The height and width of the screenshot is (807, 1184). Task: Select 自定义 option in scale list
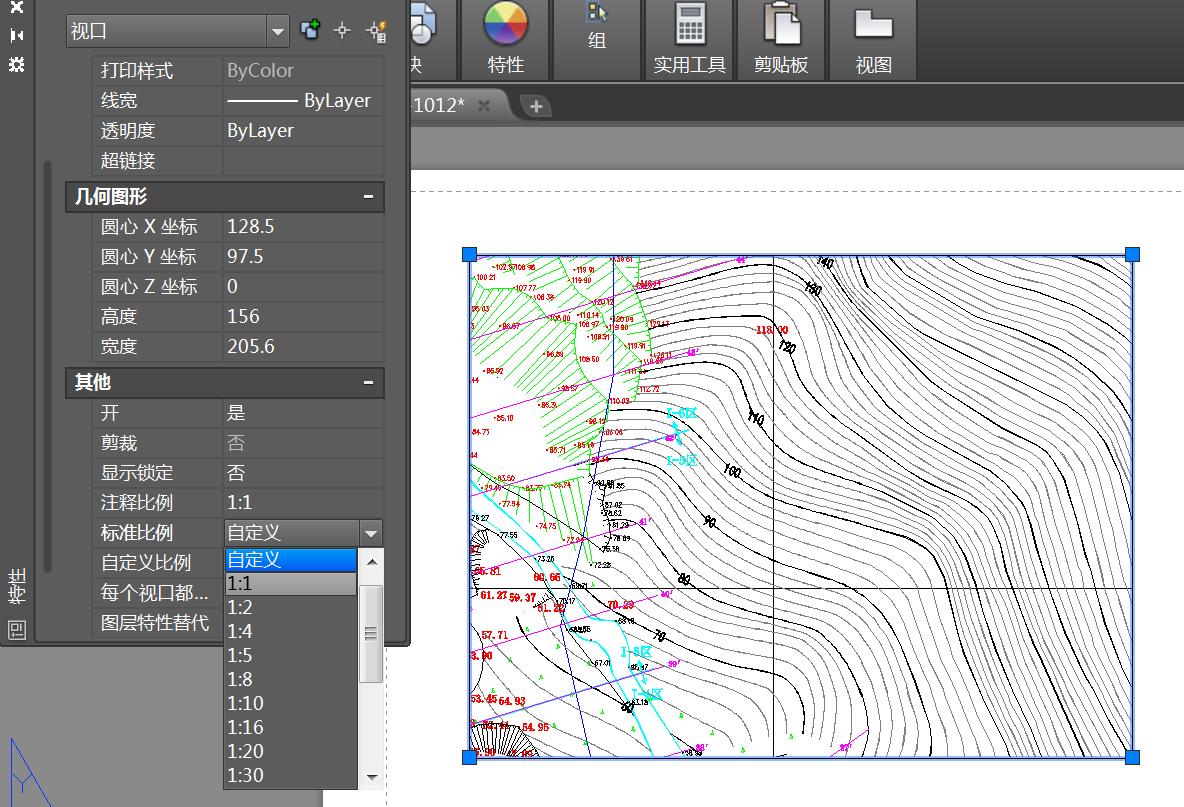tap(290, 560)
